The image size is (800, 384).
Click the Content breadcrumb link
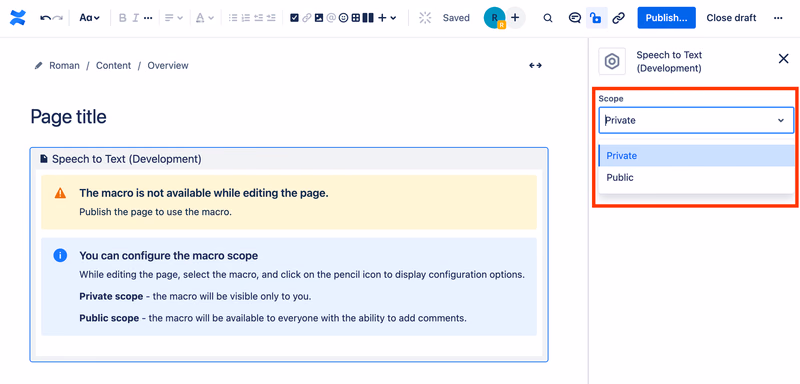pos(113,65)
